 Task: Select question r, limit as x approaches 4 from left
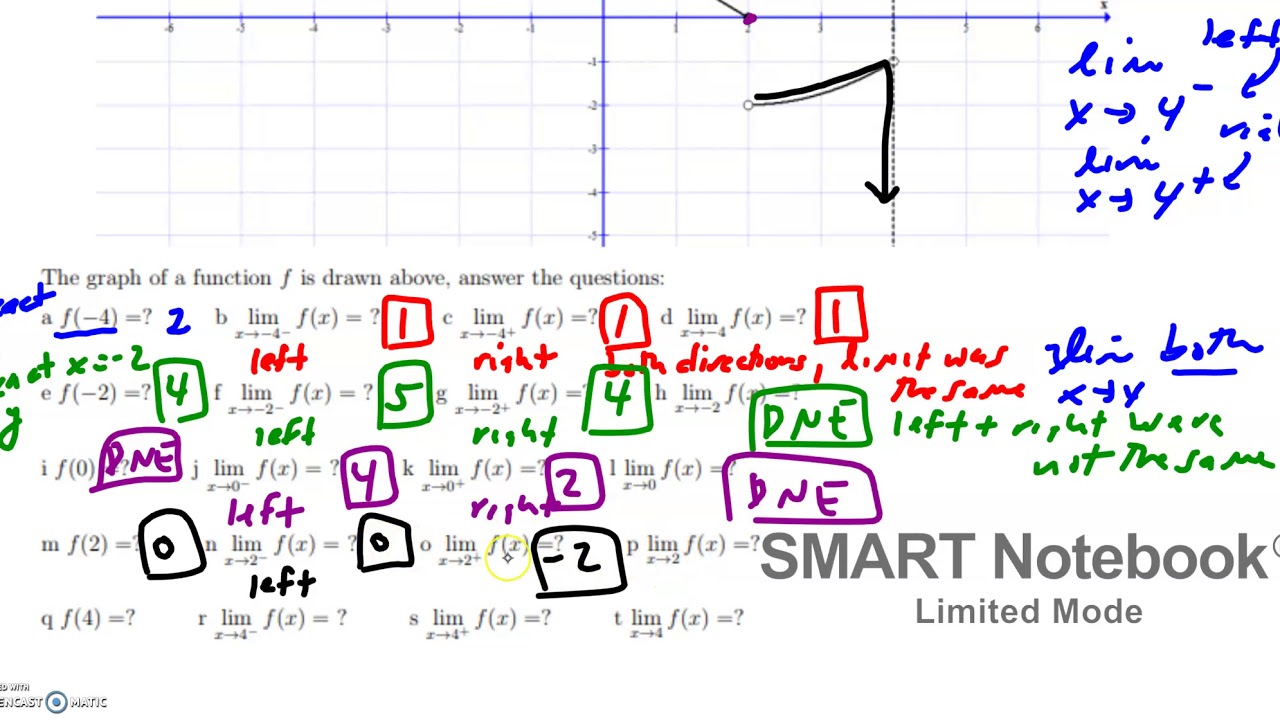tap(272, 621)
